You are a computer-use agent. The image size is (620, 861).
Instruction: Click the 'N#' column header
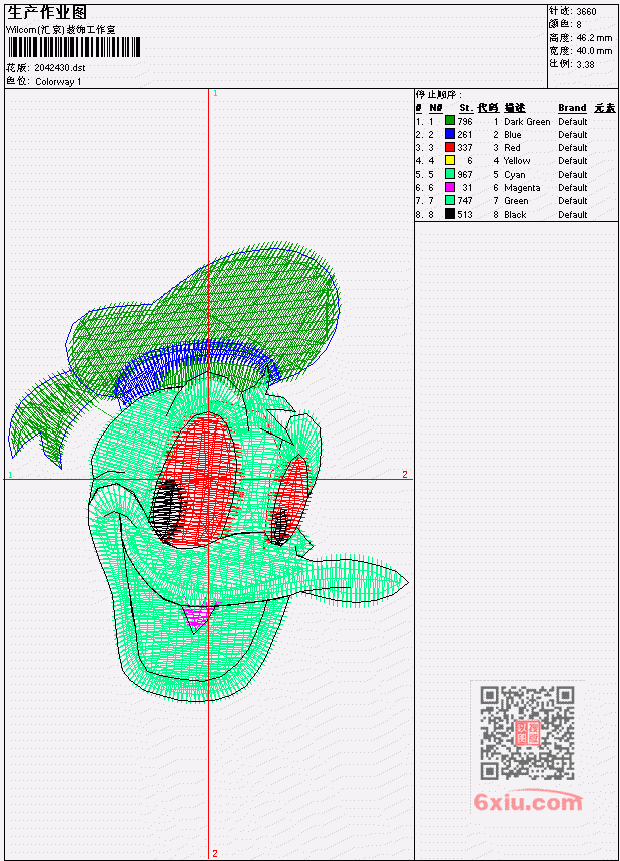pos(435,108)
